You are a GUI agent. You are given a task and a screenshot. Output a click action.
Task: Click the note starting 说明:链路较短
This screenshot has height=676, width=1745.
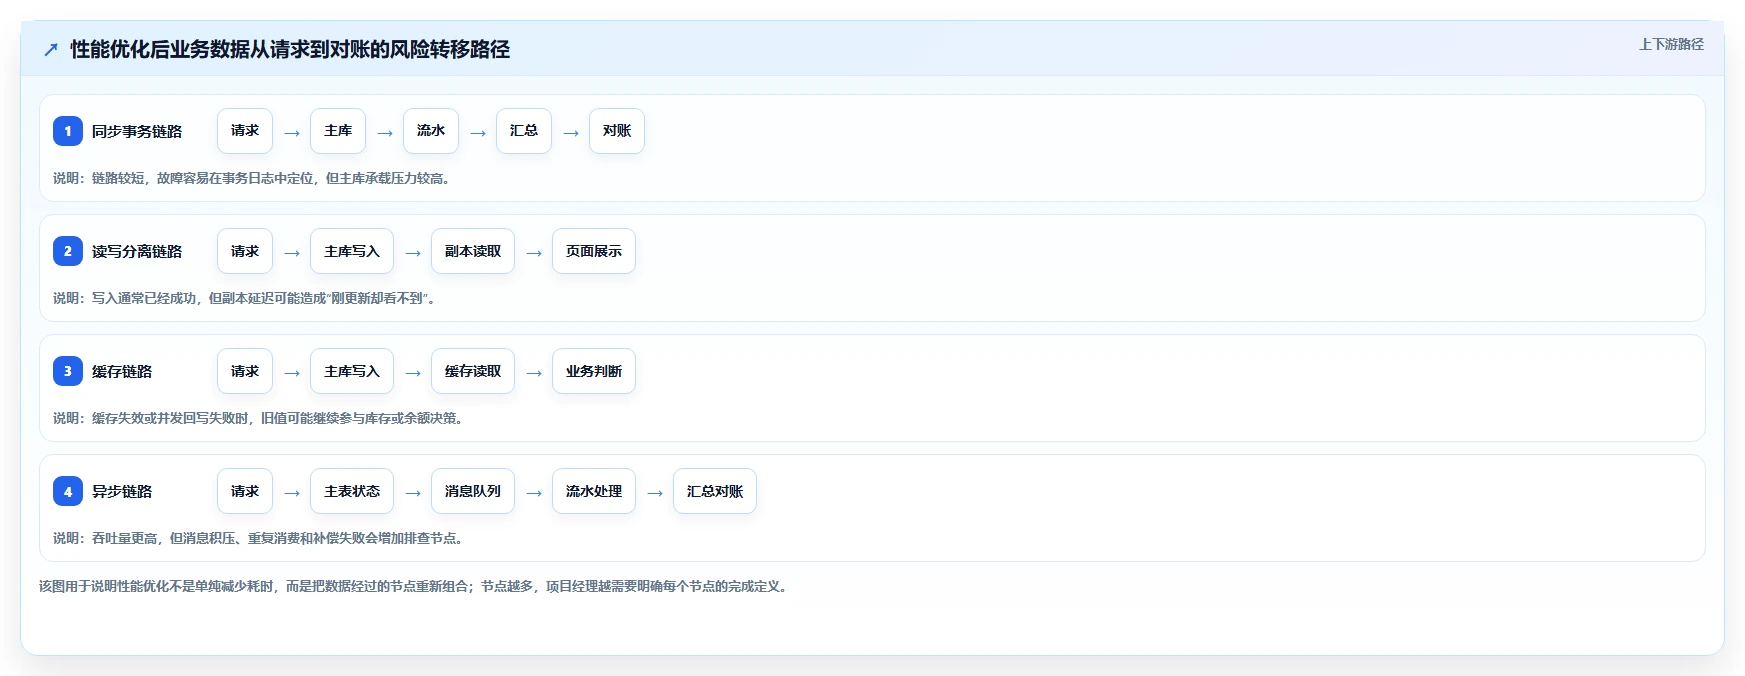pyautogui.click(x=254, y=178)
